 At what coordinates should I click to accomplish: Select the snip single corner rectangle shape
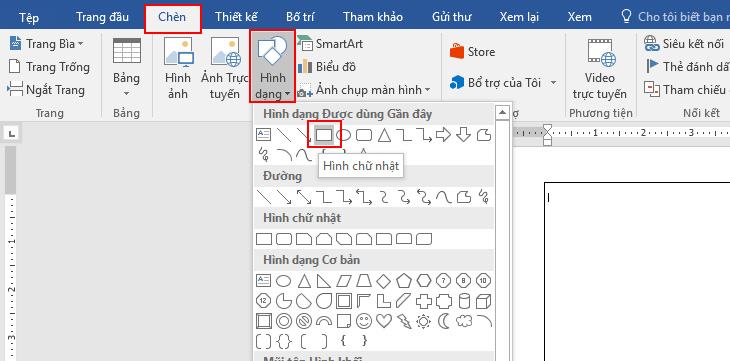(304, 239)
